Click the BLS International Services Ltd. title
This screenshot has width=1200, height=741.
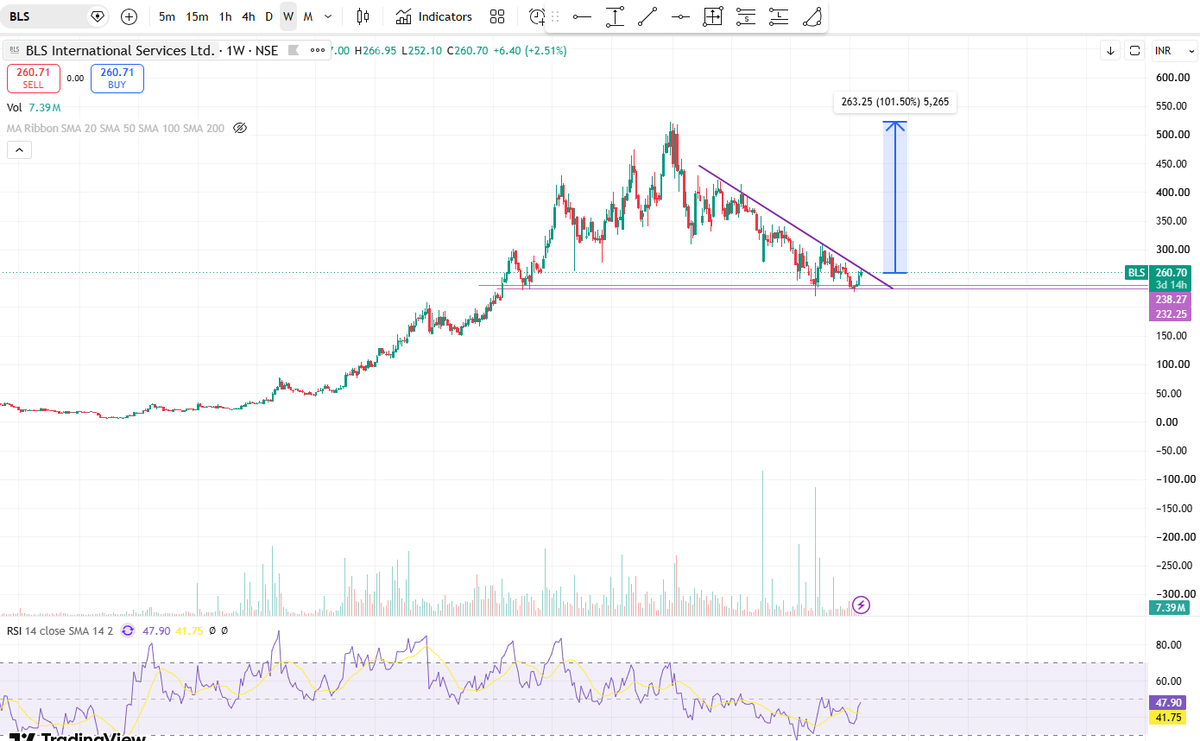point(119,51)
